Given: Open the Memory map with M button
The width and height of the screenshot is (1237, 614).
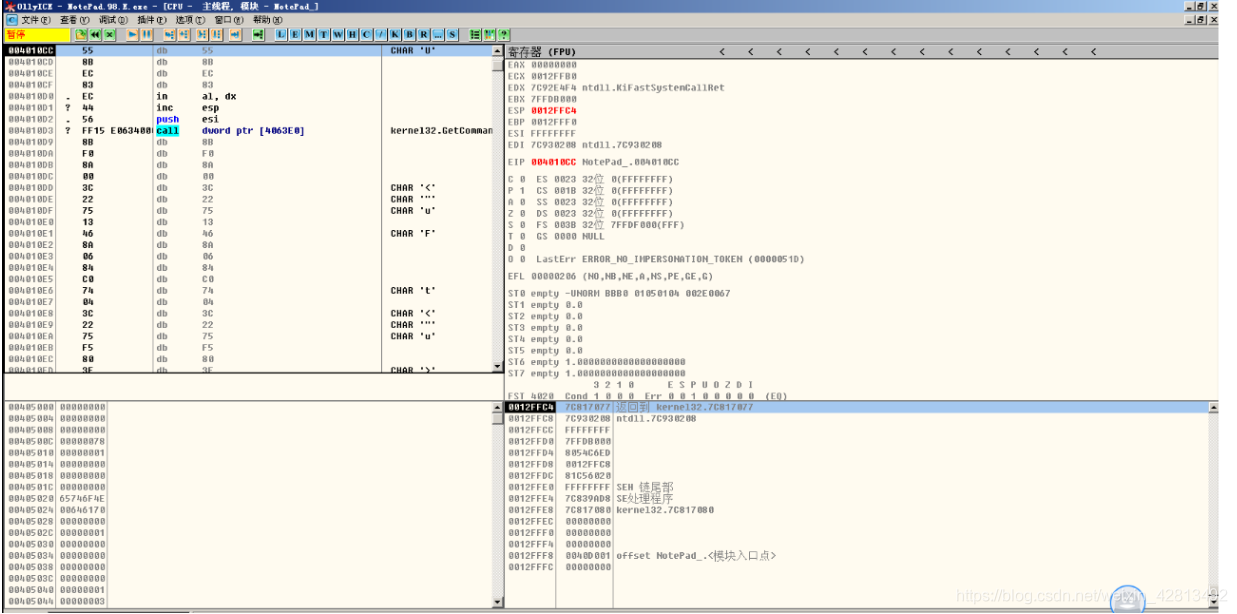Looking at the screenshot, I should pyautogui.click(x=309, y=34).
